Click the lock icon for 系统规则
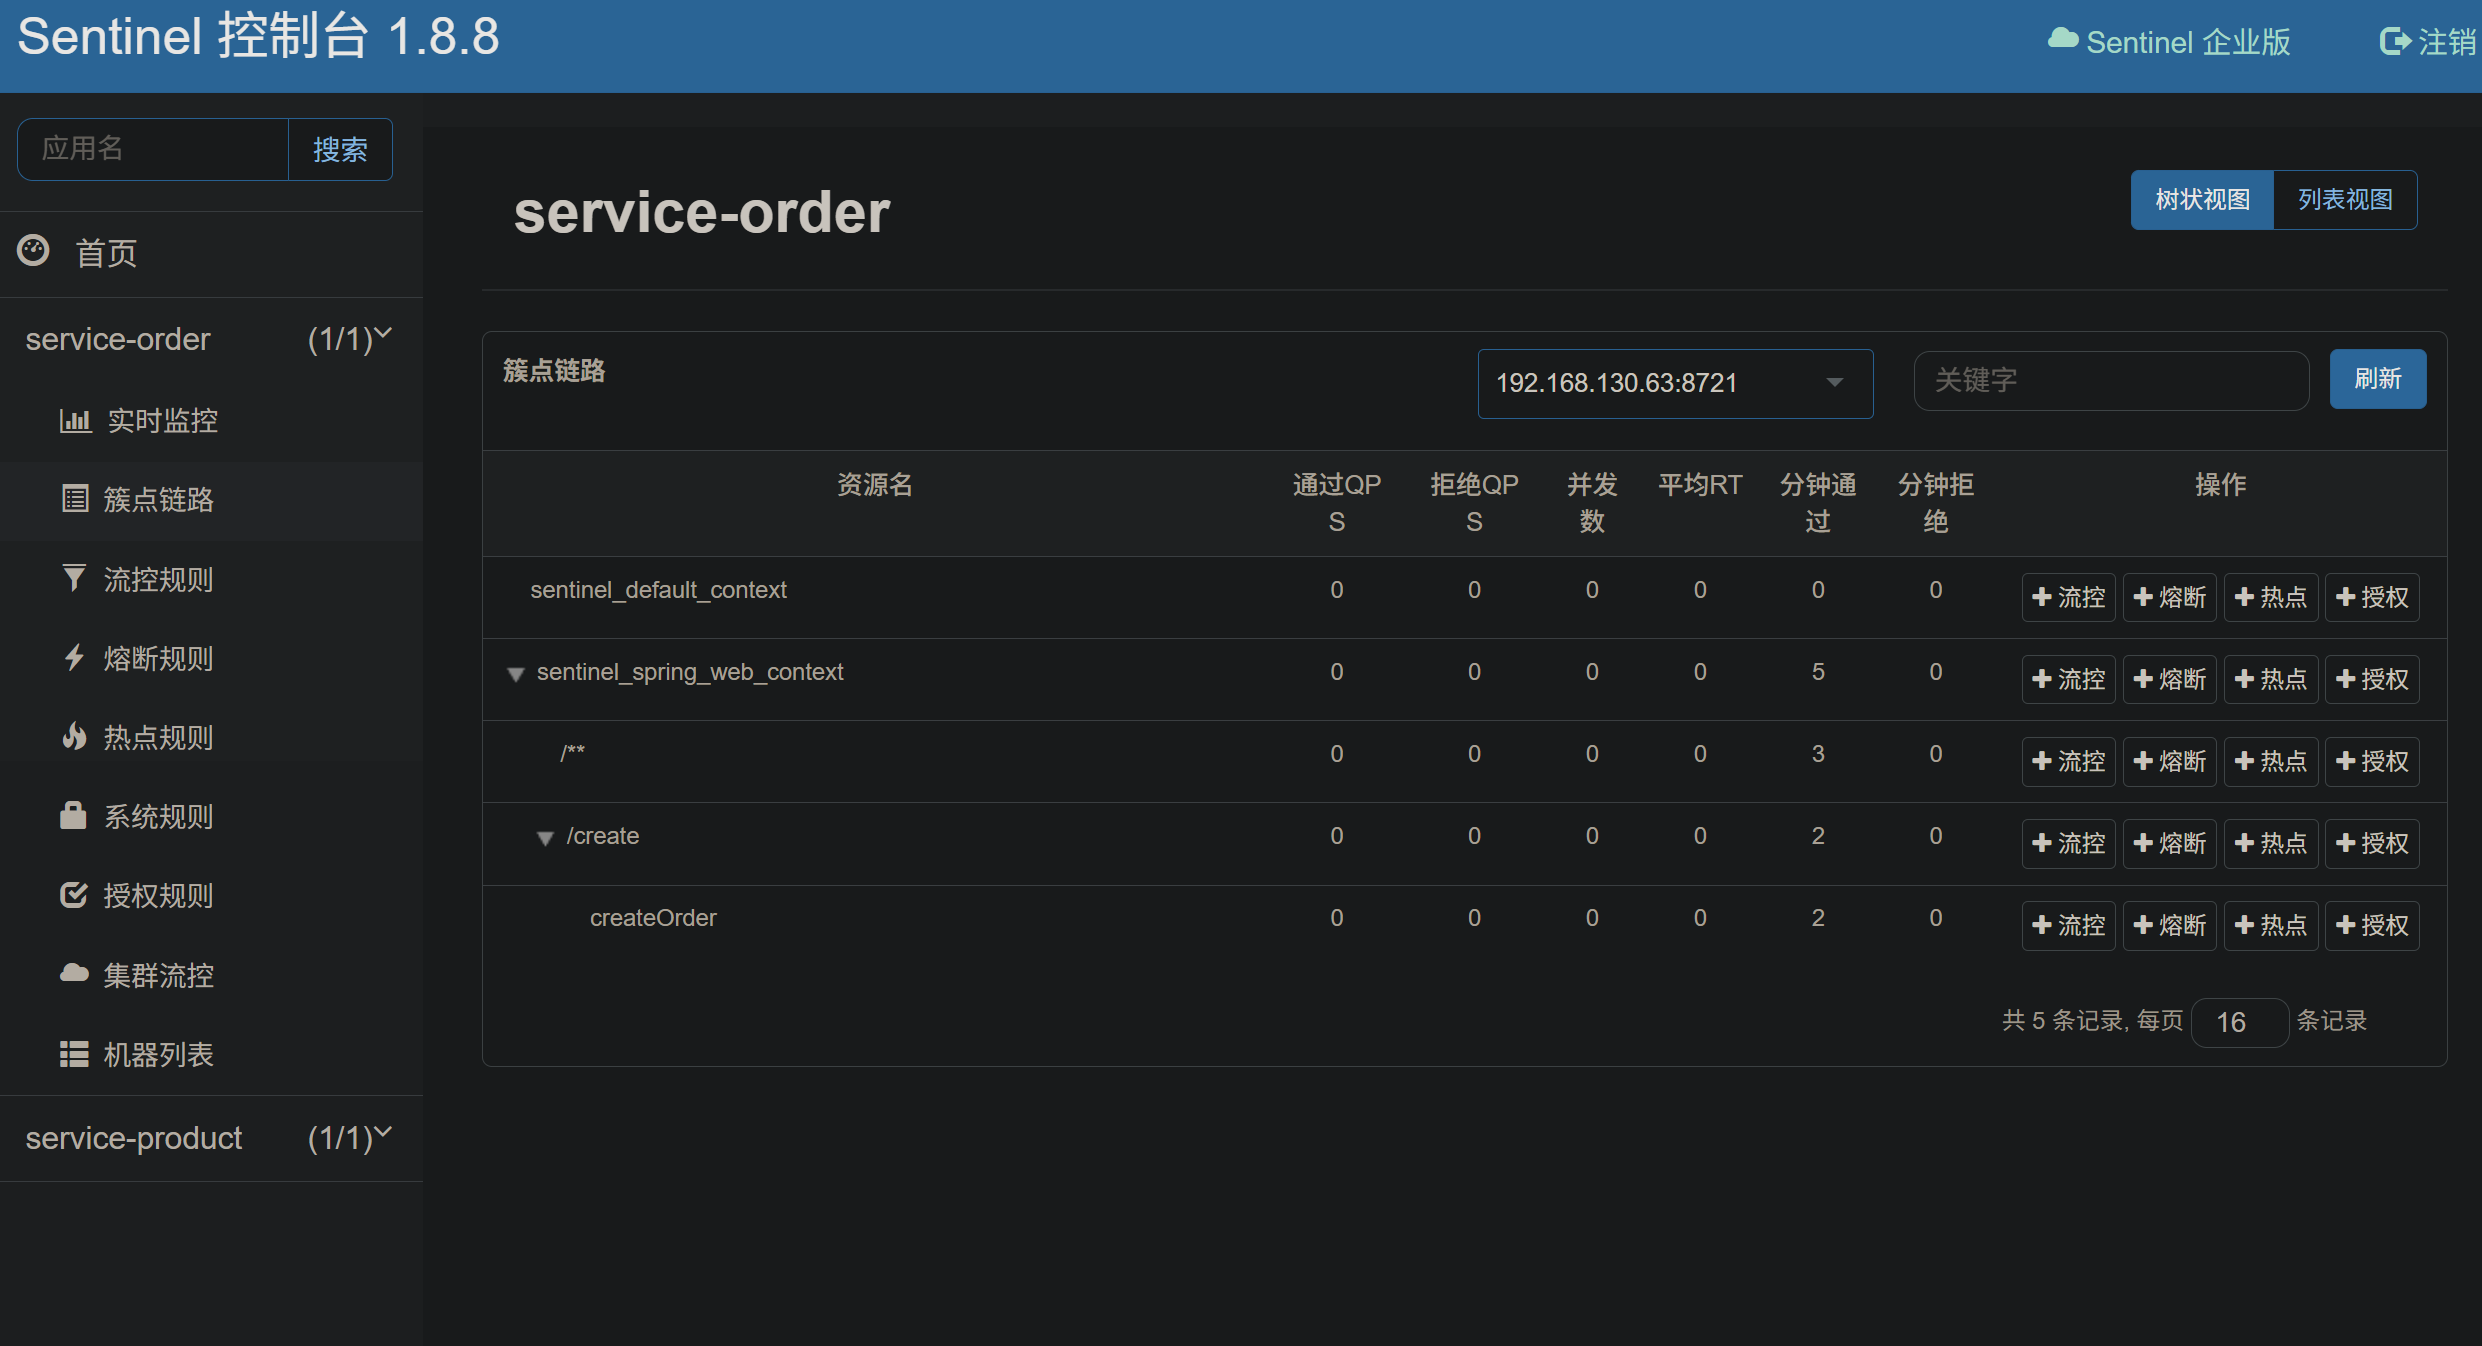This screenshot has height=1346, width=2482. pos(73,815)
